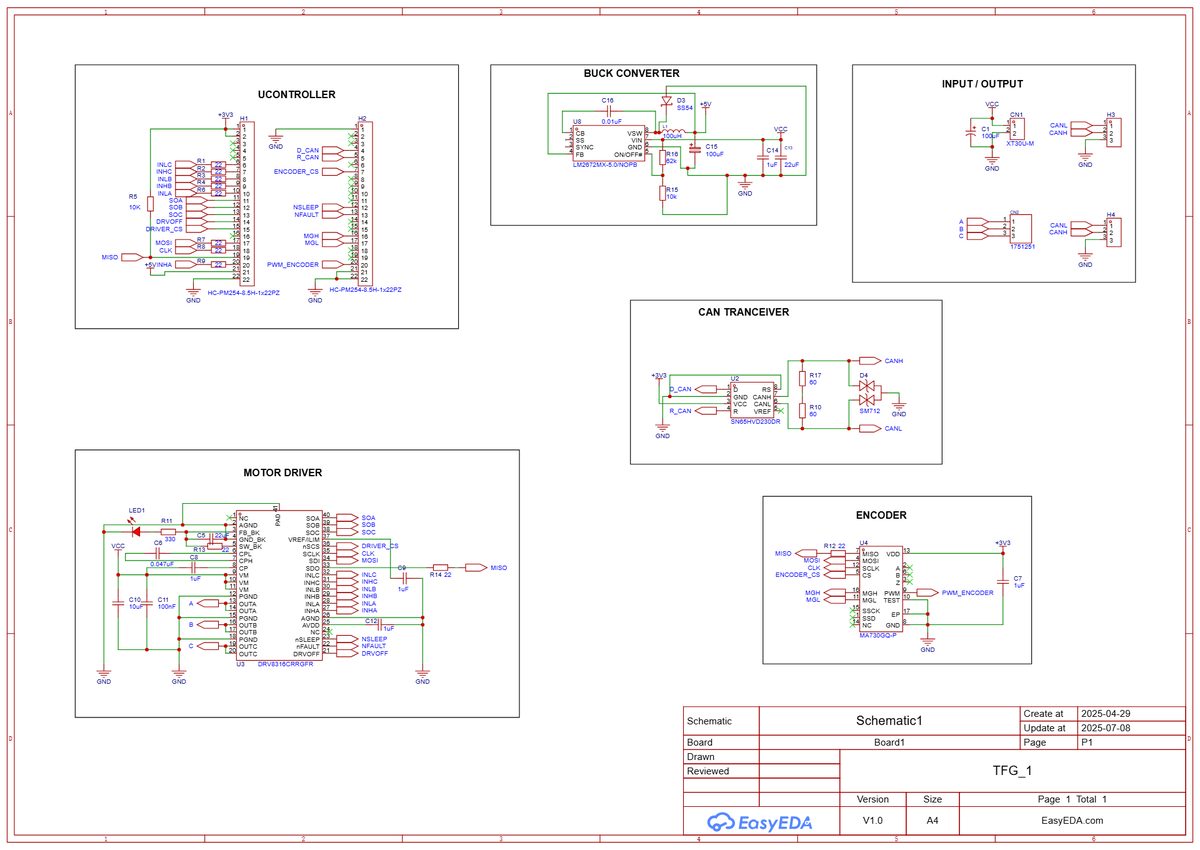Select inductor L1 100uH
The image size is (1200, 850).
[x=672, y=131]
